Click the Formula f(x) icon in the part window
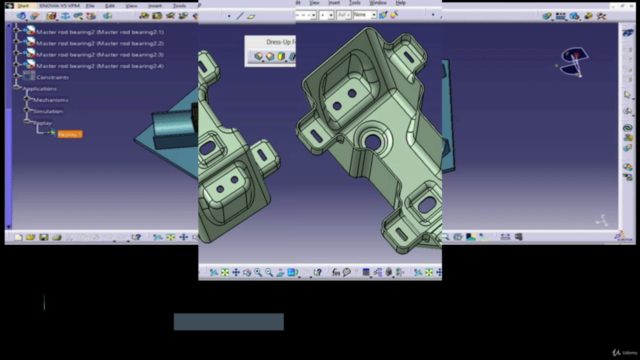This screenshot has width=640, height=360. (x=336, y=272)
